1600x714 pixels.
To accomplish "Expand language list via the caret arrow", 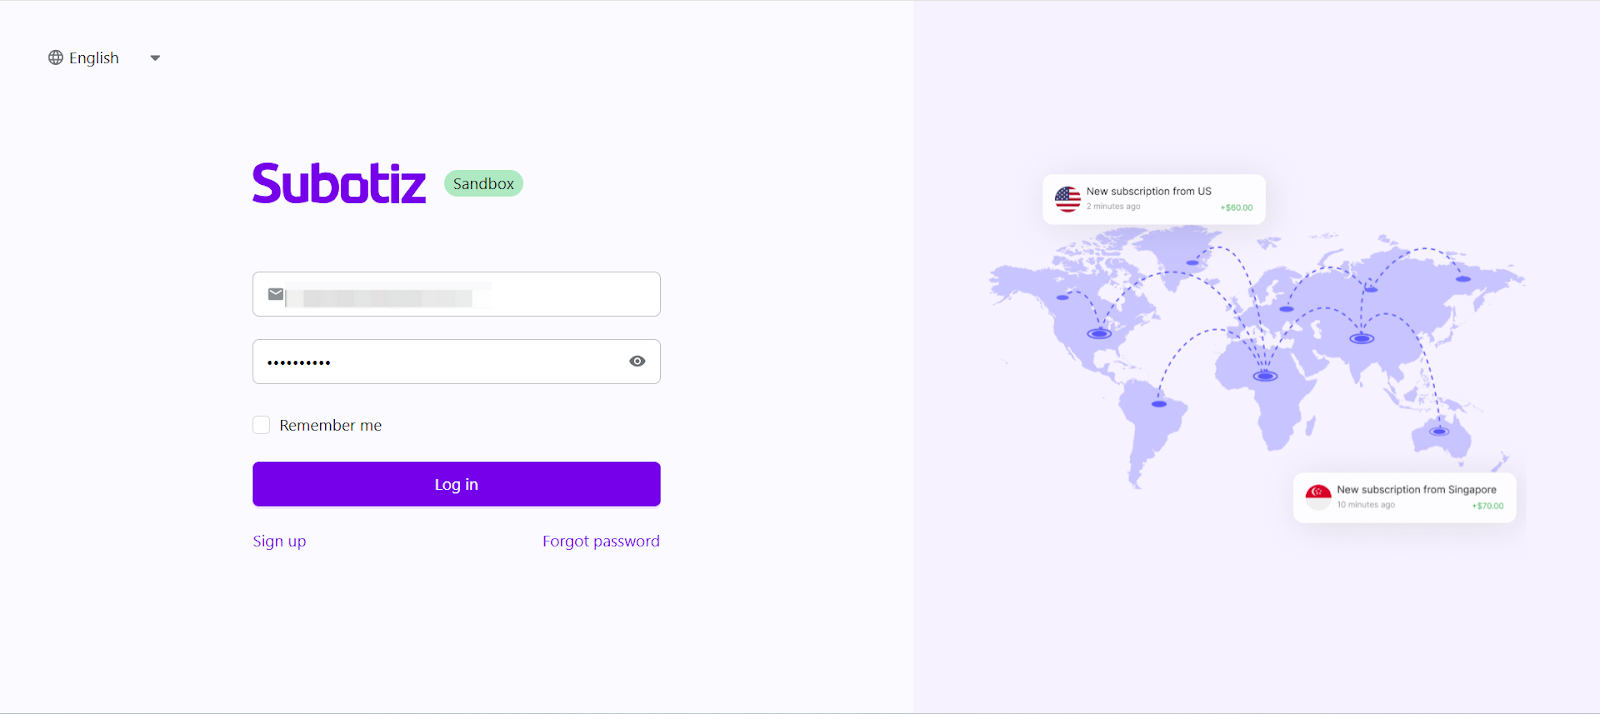I will 155,58.
